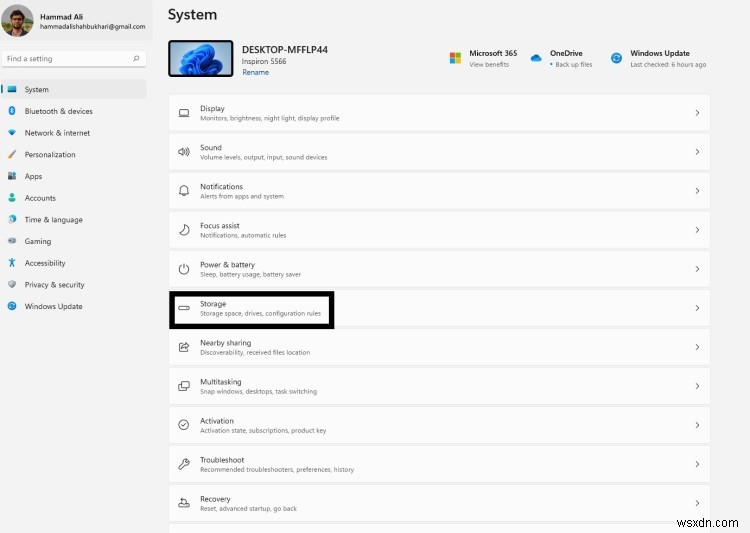Click the Accounts person icon

pos(12,198)
